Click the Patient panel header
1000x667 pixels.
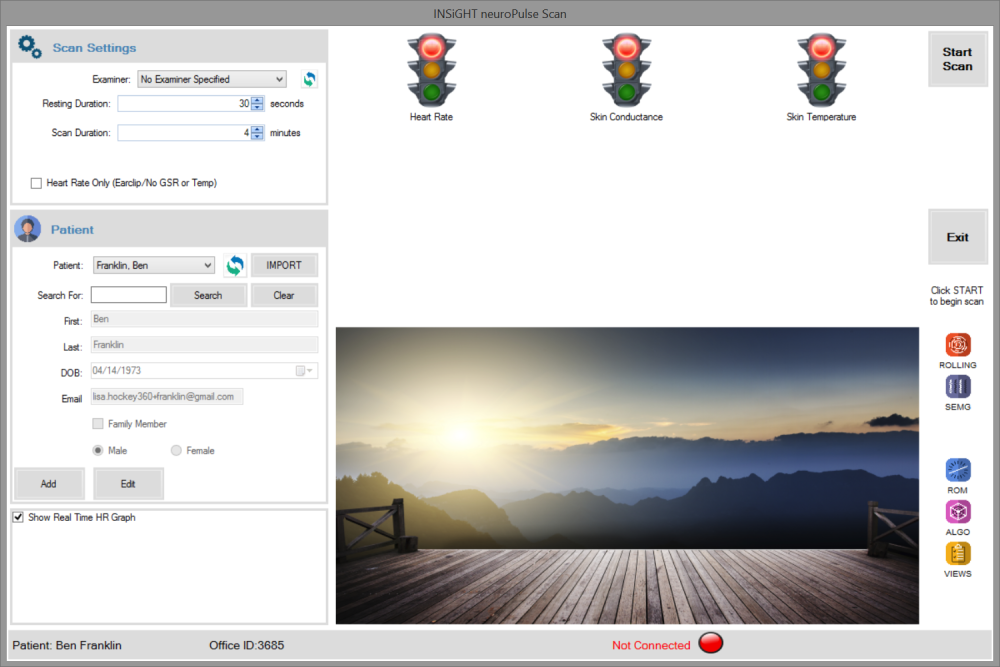point(71,228)
